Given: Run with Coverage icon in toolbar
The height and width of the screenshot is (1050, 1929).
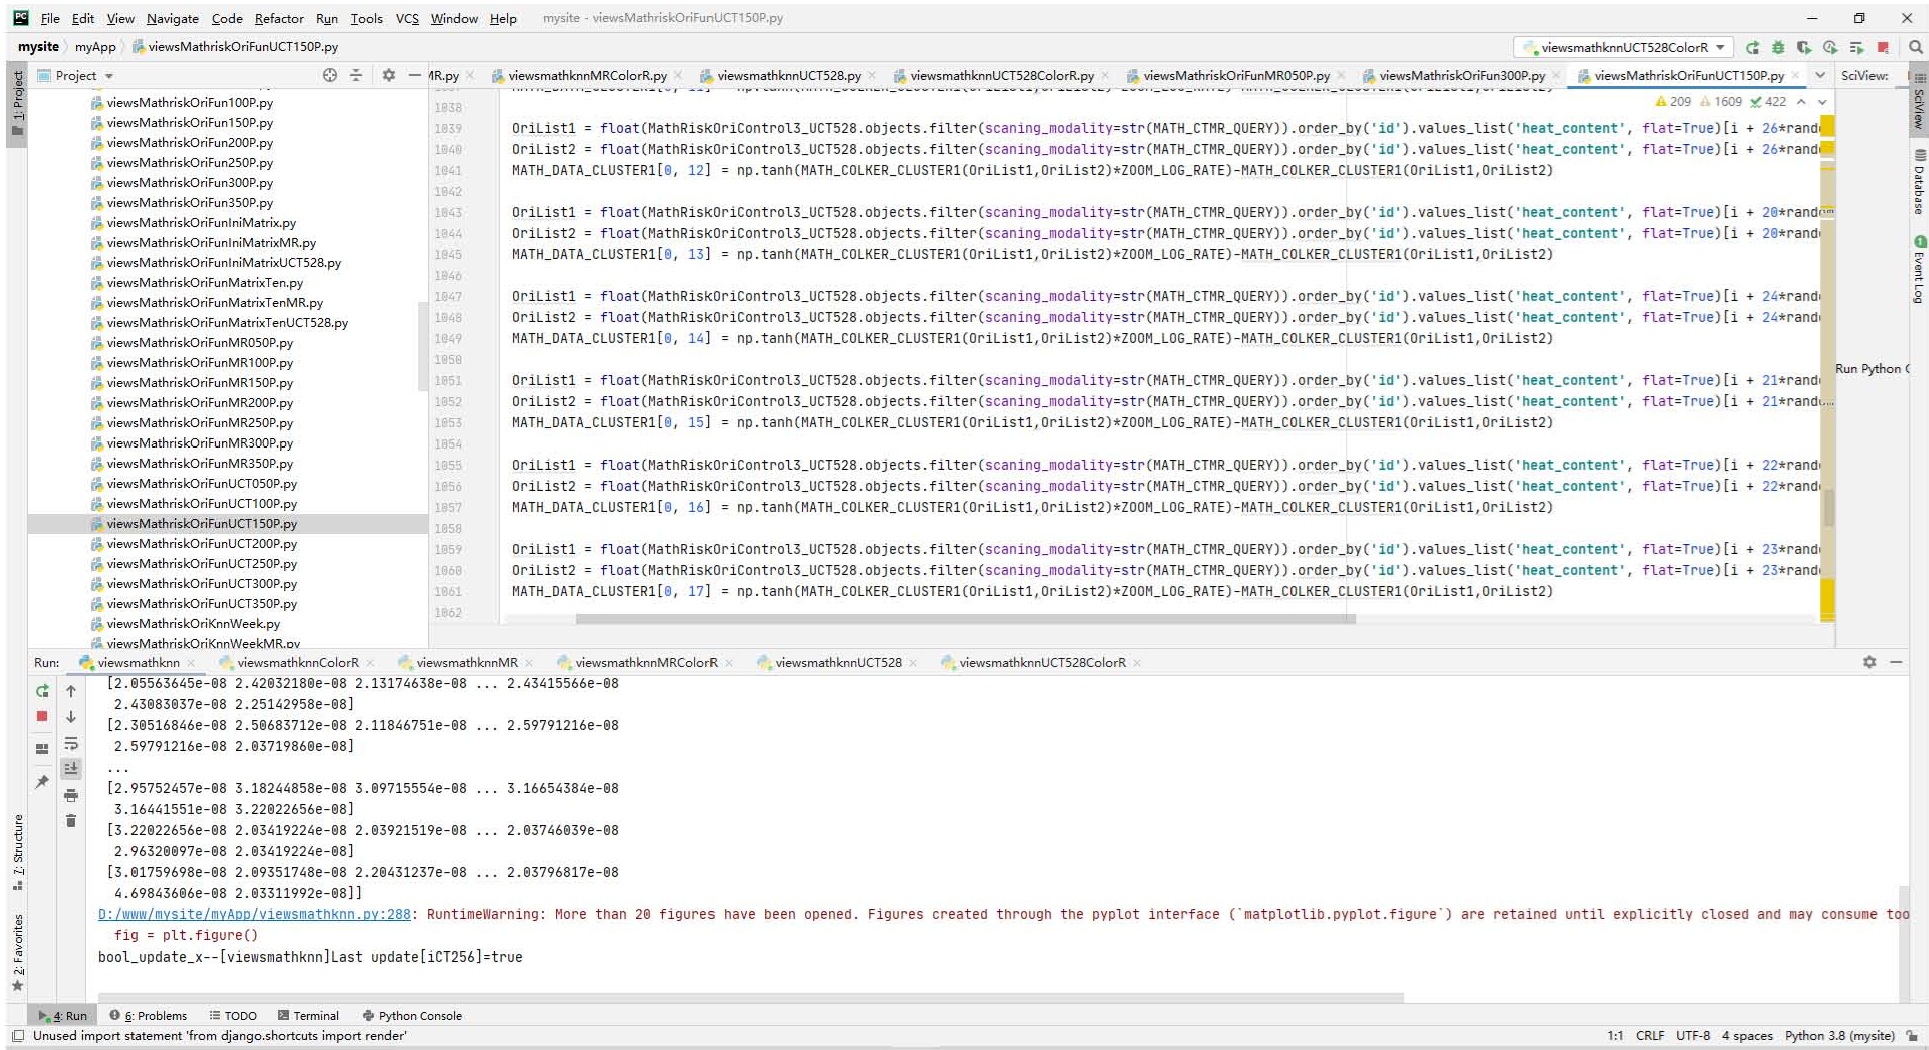Looking at the screenshot, I should tap(1804, 47).
